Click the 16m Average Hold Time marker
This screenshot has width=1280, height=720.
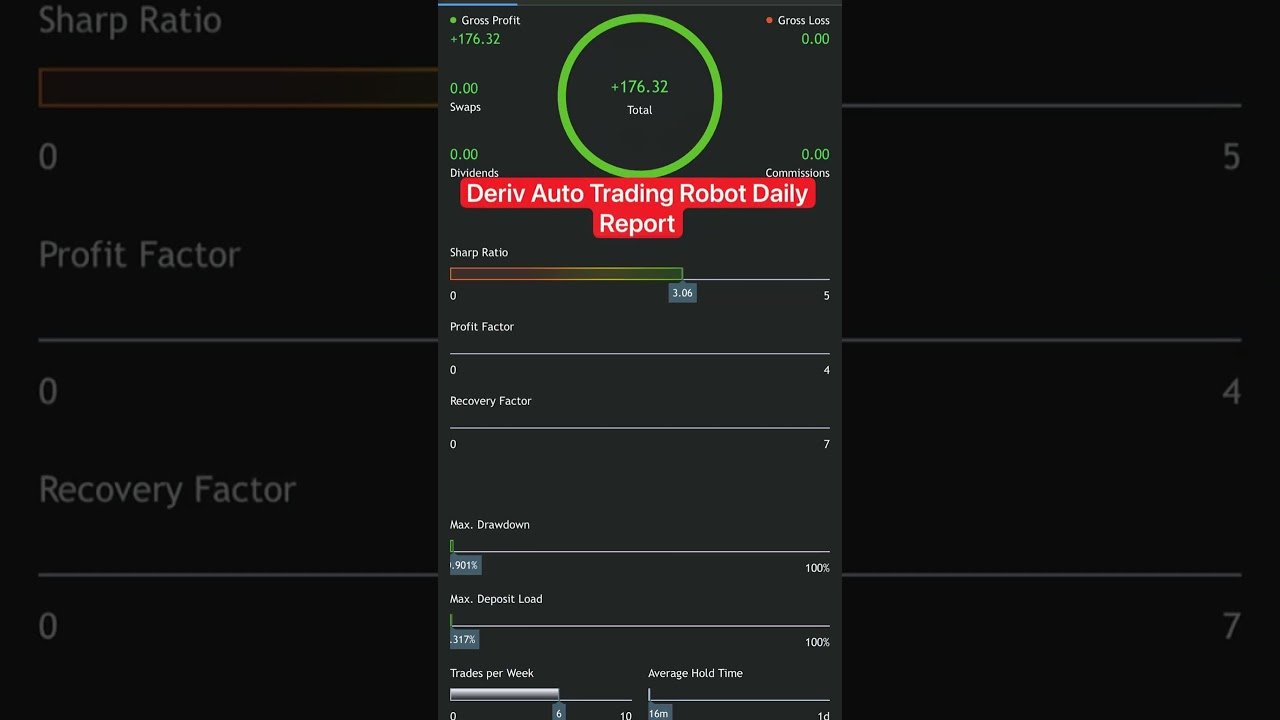click(x=659, y=712)
